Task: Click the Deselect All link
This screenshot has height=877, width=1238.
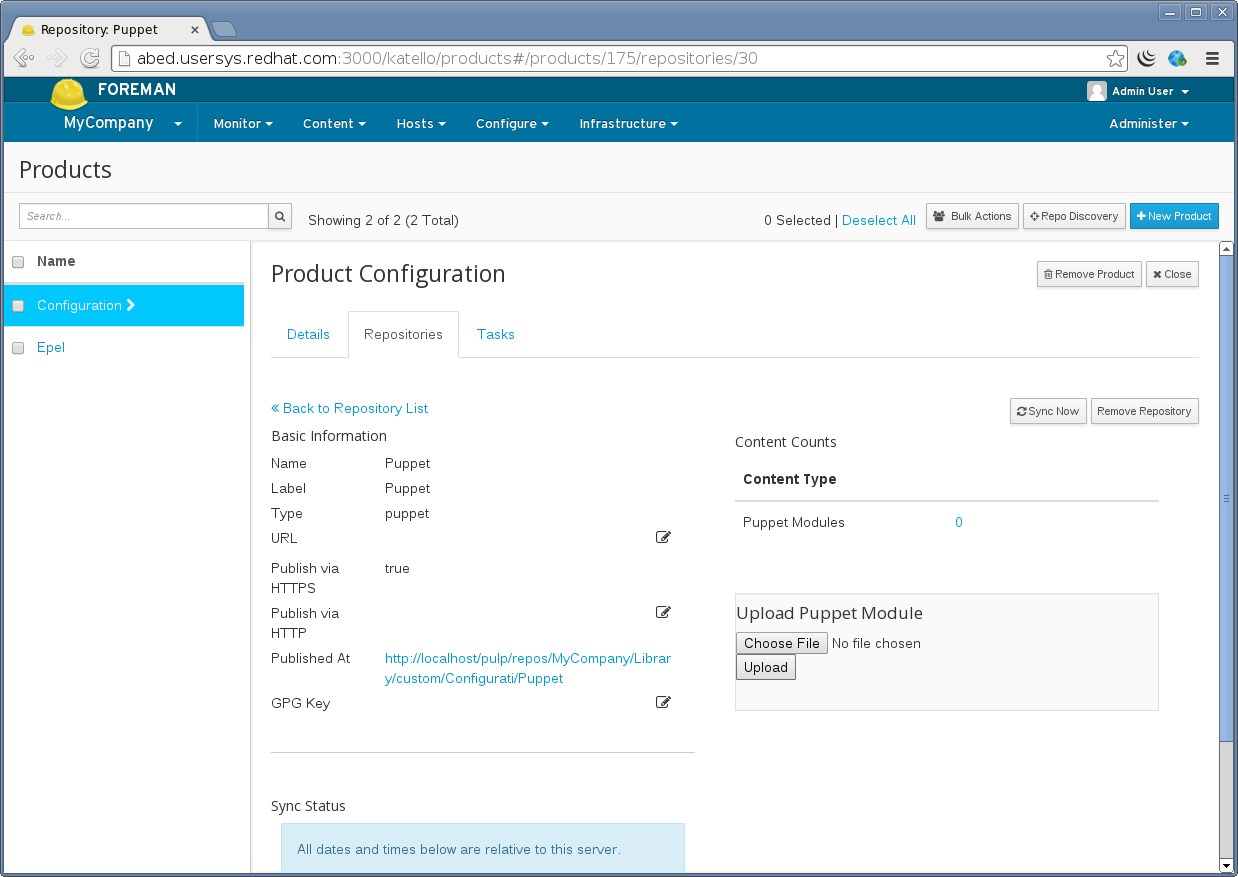Action: pos(879,220)
